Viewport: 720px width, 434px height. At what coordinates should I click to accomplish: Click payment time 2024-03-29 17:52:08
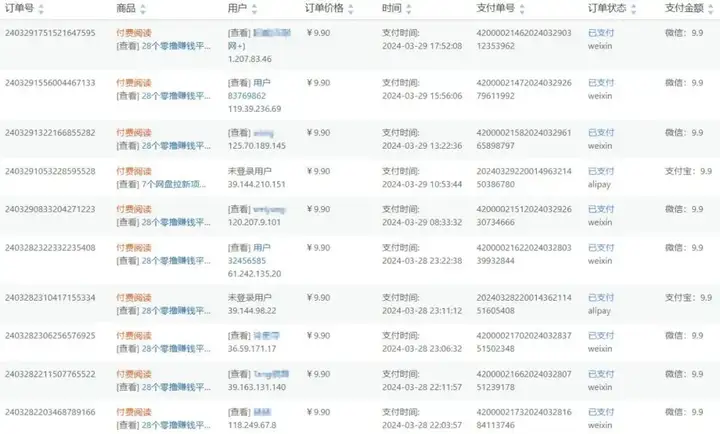(x=422, y=46)
